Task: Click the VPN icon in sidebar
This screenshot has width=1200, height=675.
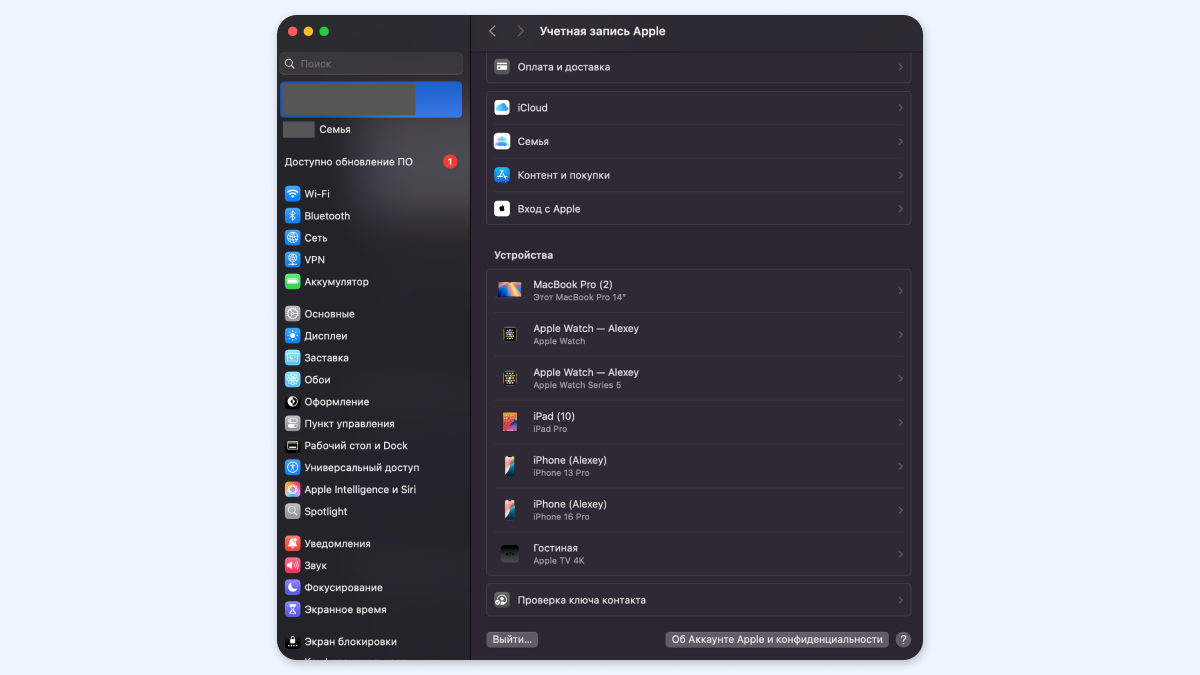Action: pyautogui.click(x=292, y=260)
